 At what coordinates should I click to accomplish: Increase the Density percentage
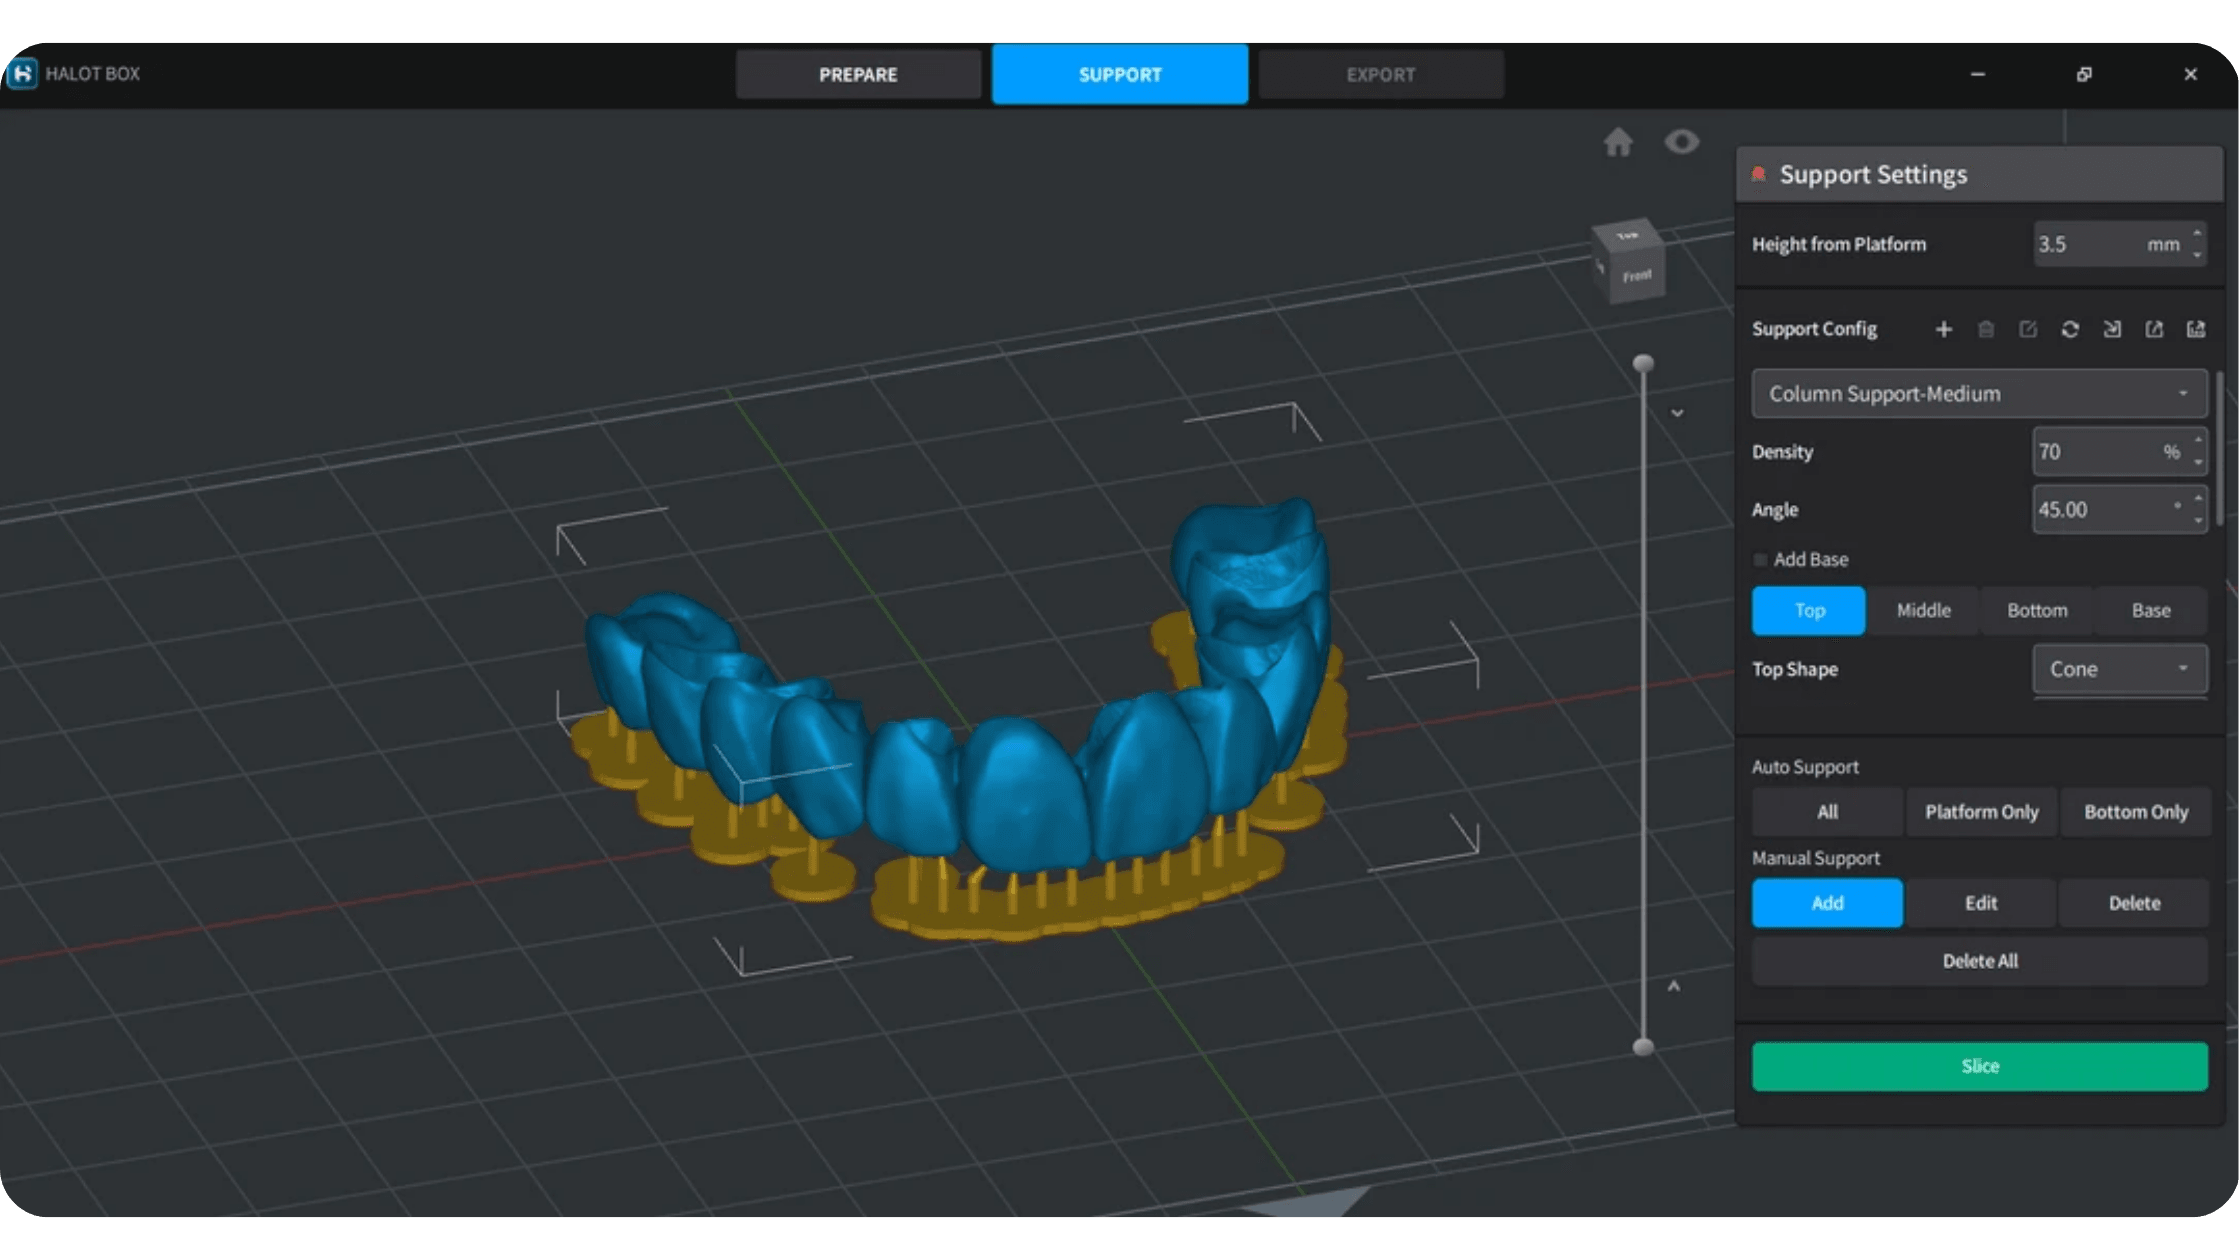[2198, 441]
